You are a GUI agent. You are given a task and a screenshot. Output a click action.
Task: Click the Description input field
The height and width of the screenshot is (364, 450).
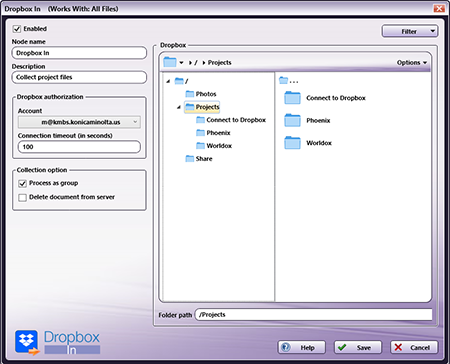coord(79,77)
